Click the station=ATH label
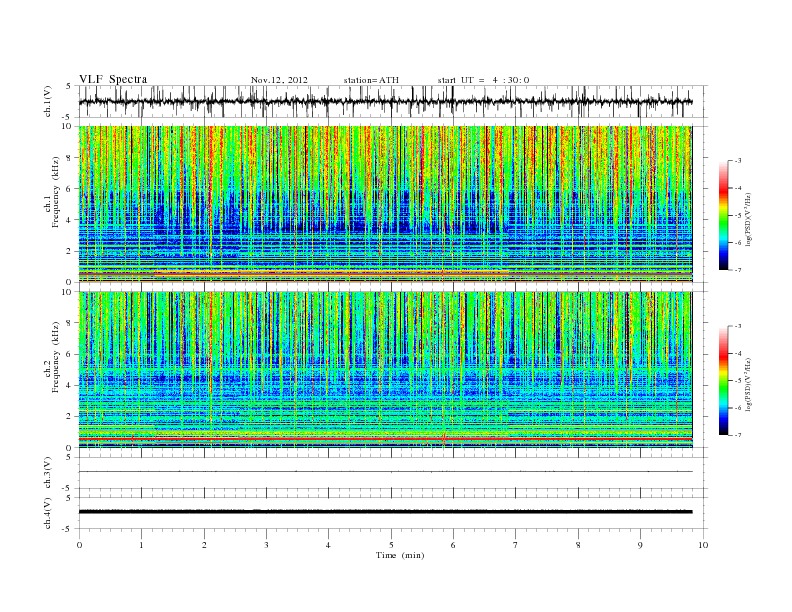Image resolution: width=792 pixels, height=612 pixels. 371,80
